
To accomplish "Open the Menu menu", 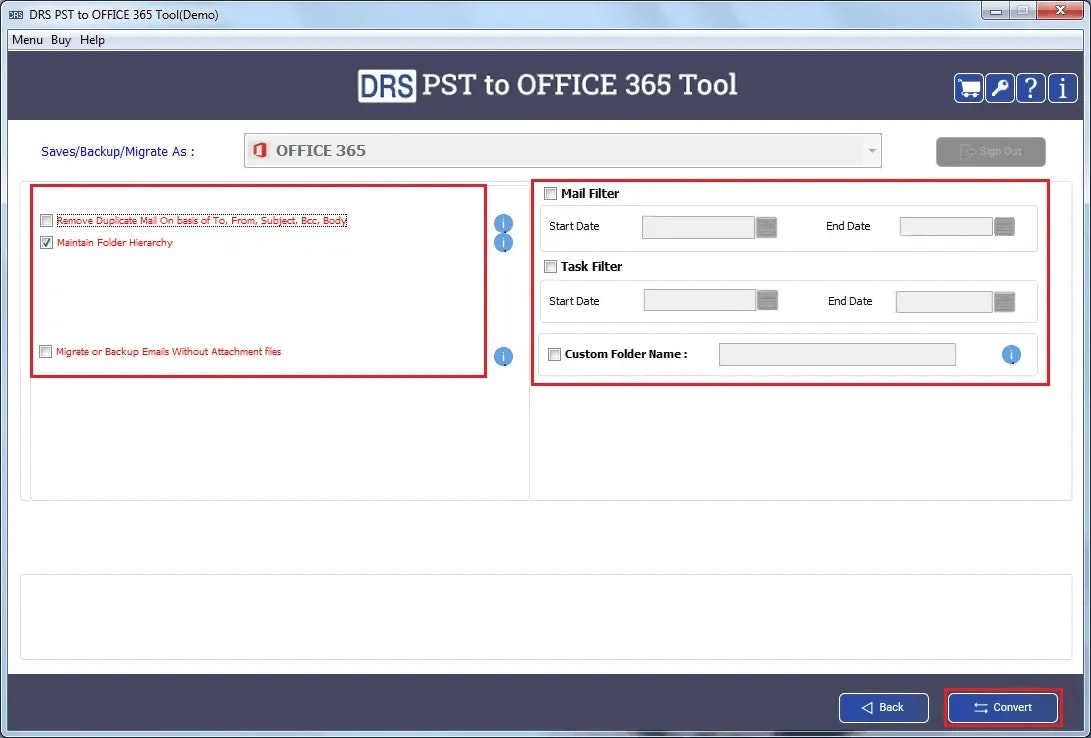I will click(27, 40).
